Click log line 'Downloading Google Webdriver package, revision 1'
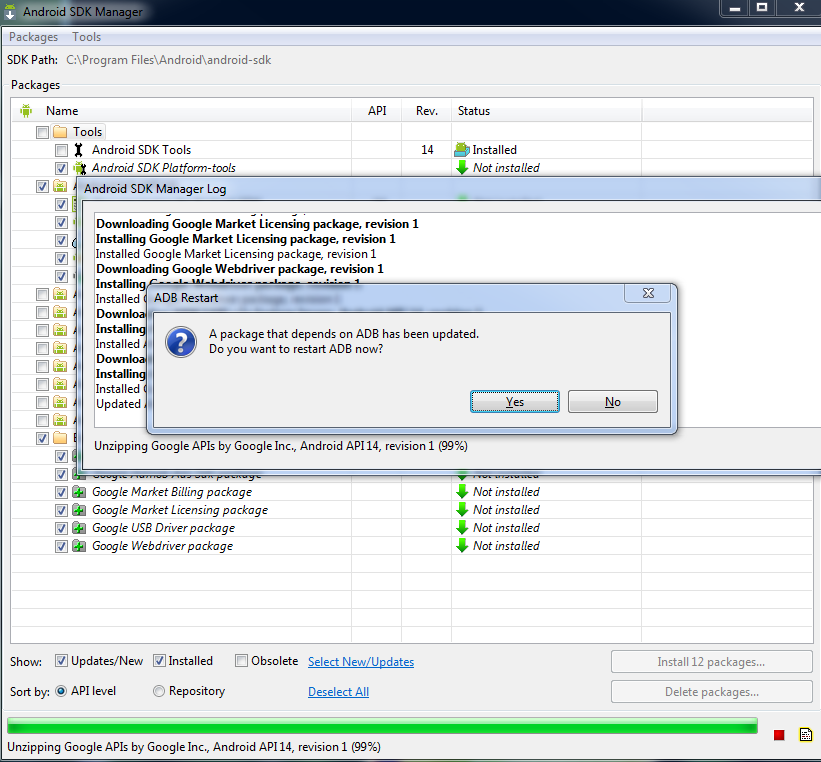Screen dimensions: 821x762 [240, 269]
